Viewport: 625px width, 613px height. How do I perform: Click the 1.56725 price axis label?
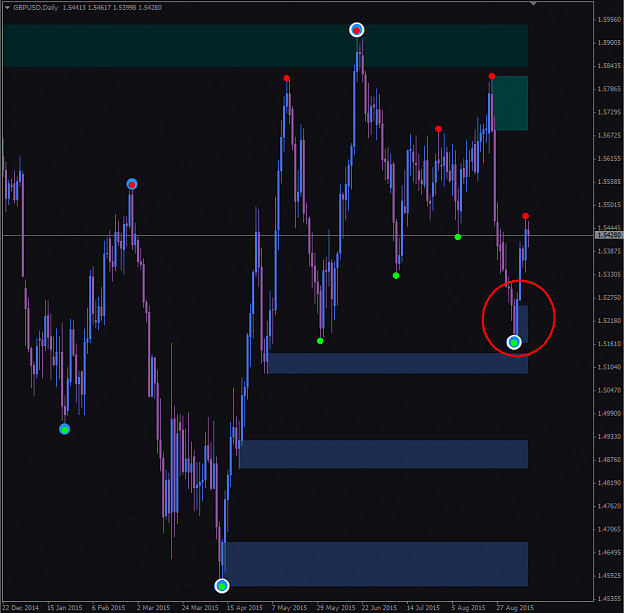click(x=609, y=136)
